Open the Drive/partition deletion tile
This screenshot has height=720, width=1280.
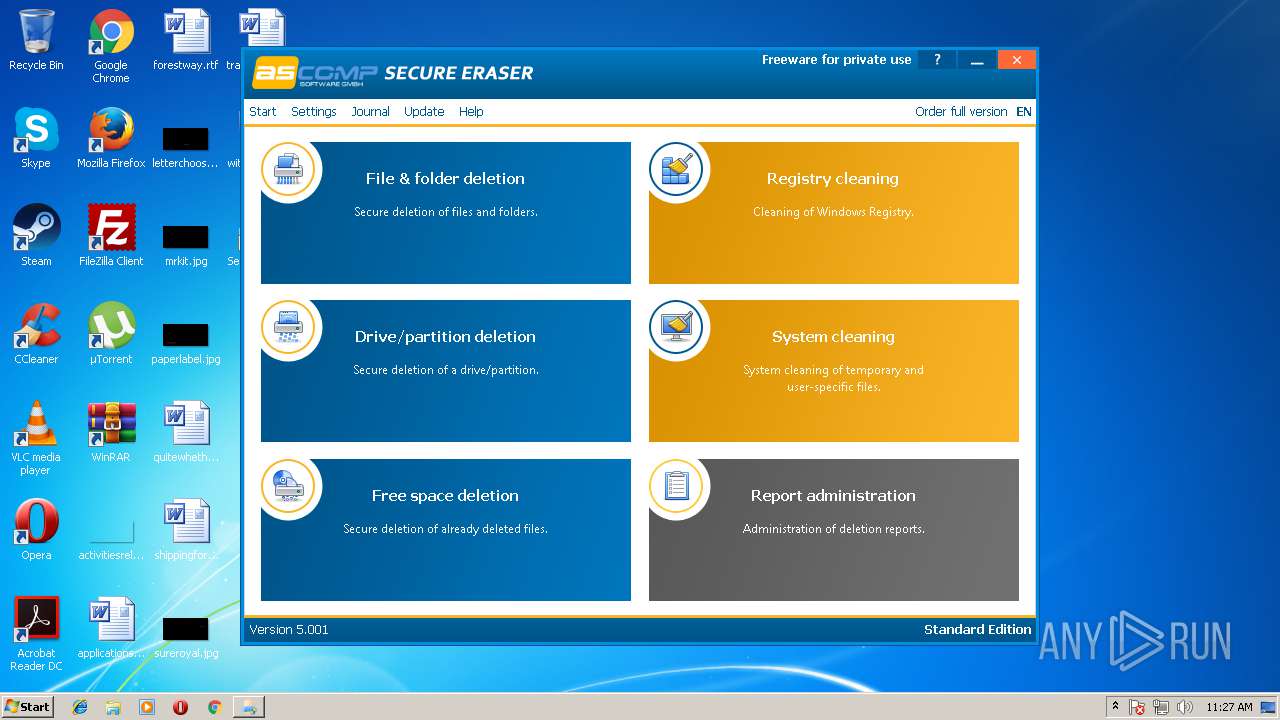point(446,371)
